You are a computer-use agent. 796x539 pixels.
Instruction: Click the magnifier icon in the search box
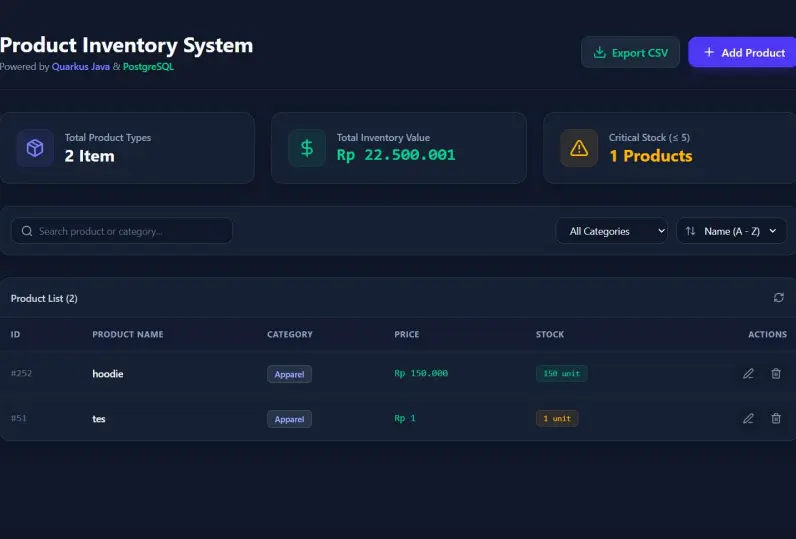point(27,231)
